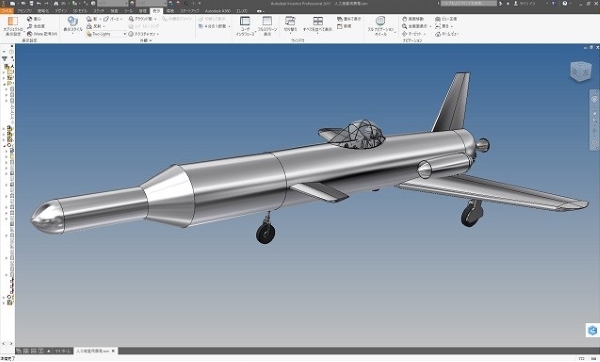The width and height of the screenshot is (600, 362).
Task: Click the Home View icon
Action: tap(447, 34)
